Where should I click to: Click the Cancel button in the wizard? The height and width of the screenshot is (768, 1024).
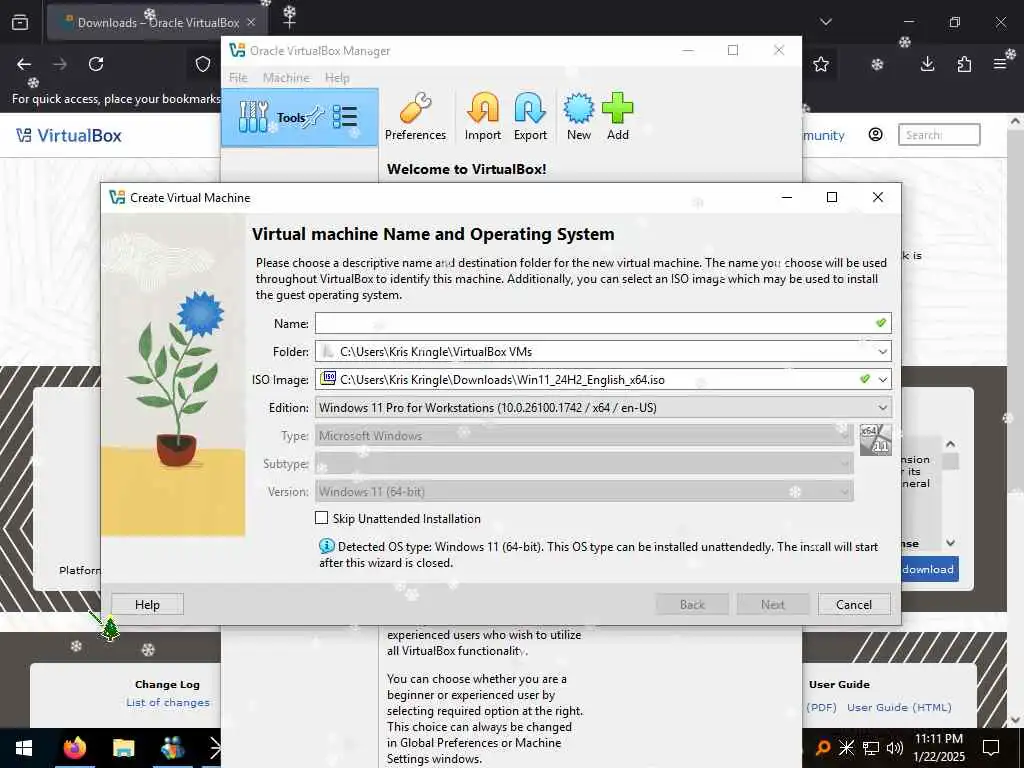click(x=854, y=605)
